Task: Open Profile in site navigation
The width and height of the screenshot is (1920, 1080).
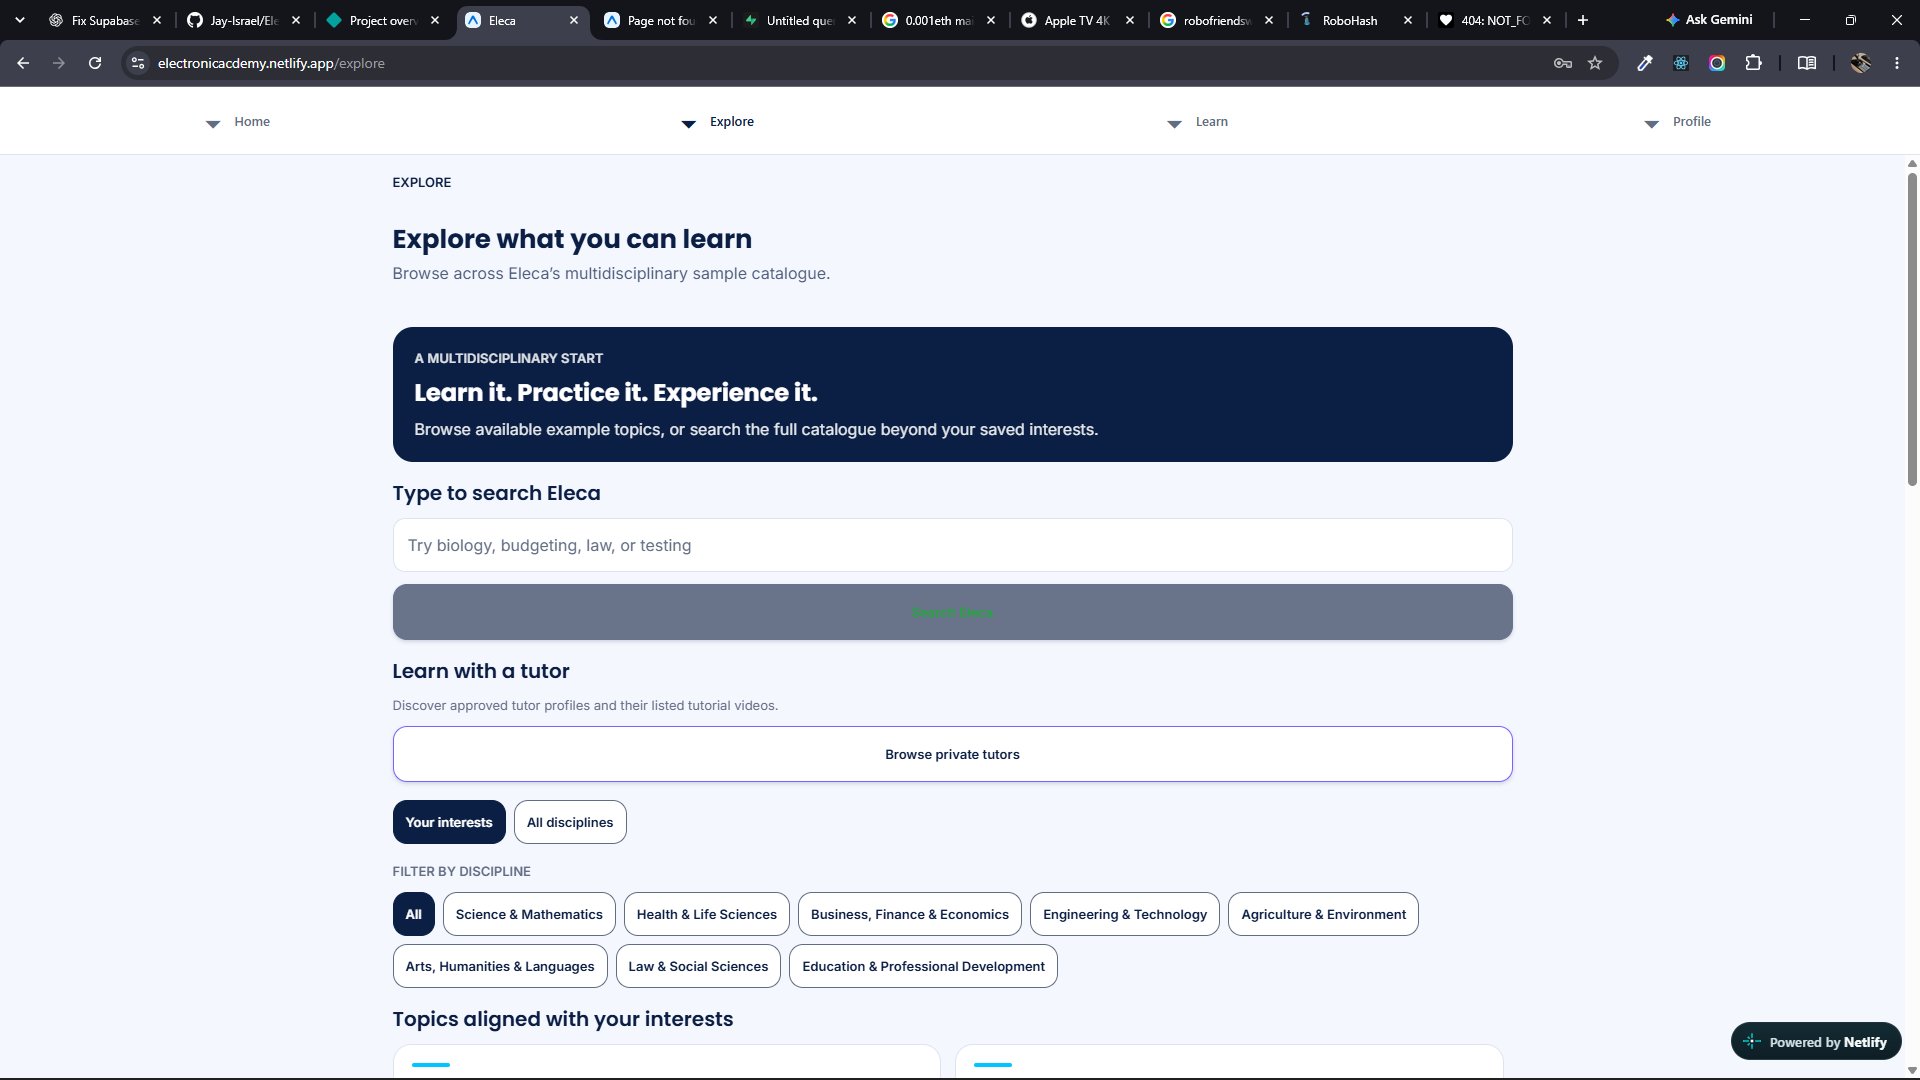Action: 1692,122
